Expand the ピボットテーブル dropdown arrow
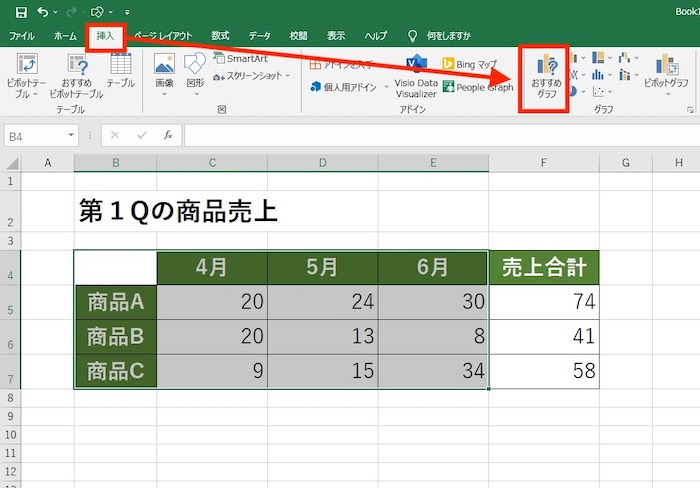700x488 pixels. point(35,95)
